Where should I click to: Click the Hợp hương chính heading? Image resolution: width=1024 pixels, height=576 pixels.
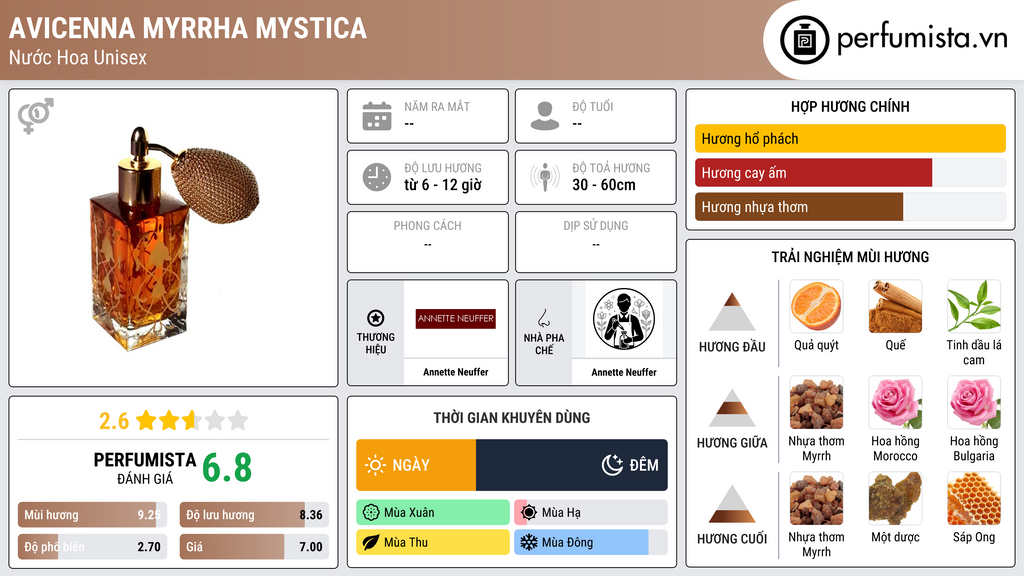pyautogui.click(x=850, y=107)
